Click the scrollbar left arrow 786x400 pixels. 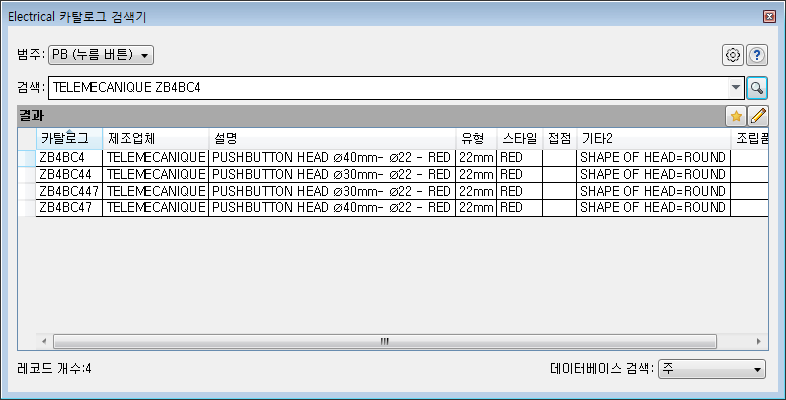click(x=44, y=341)
